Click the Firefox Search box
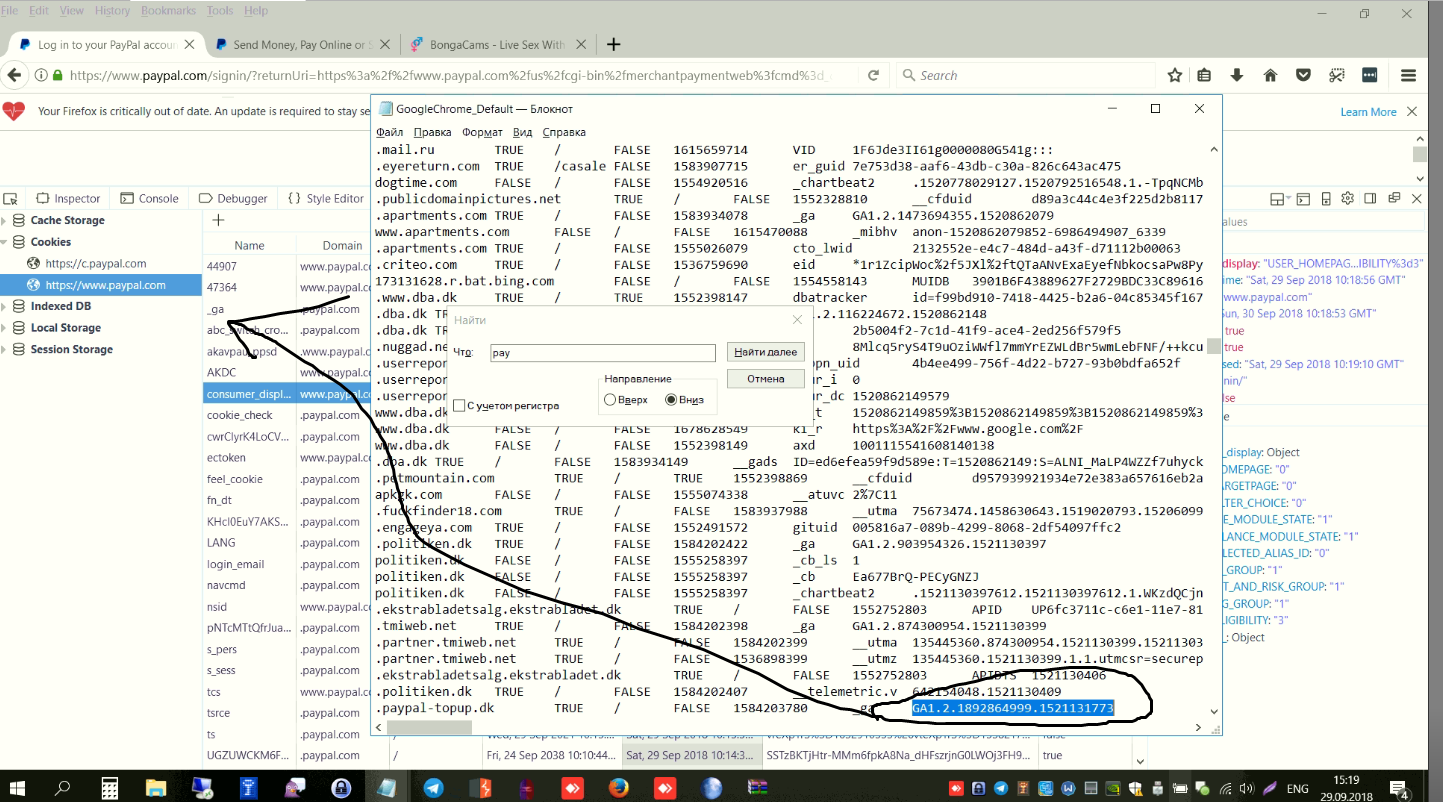This screenshot has width=1443, height=802. [1025, 75]
